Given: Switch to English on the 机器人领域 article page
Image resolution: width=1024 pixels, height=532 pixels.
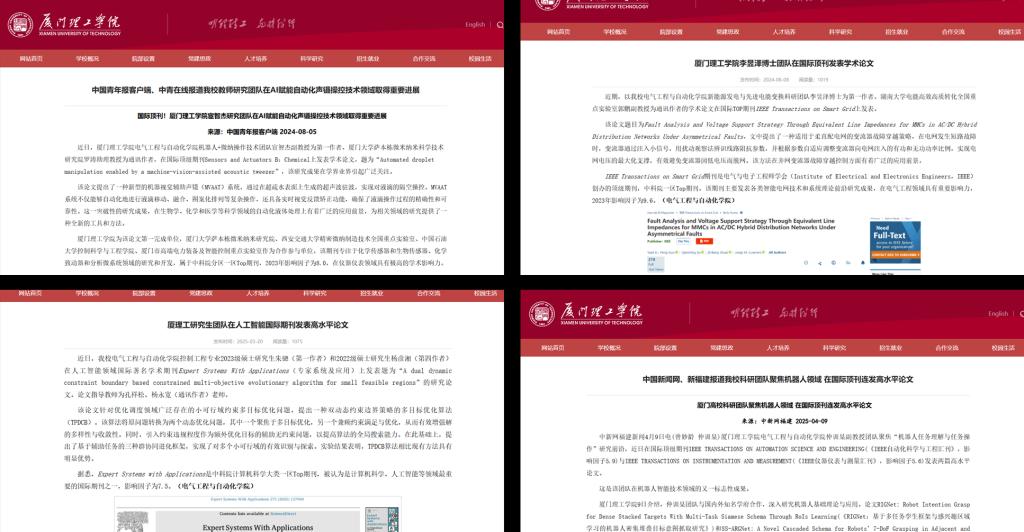Looking at the screenshot, I should pyautogui.click(x=998, y=314).
